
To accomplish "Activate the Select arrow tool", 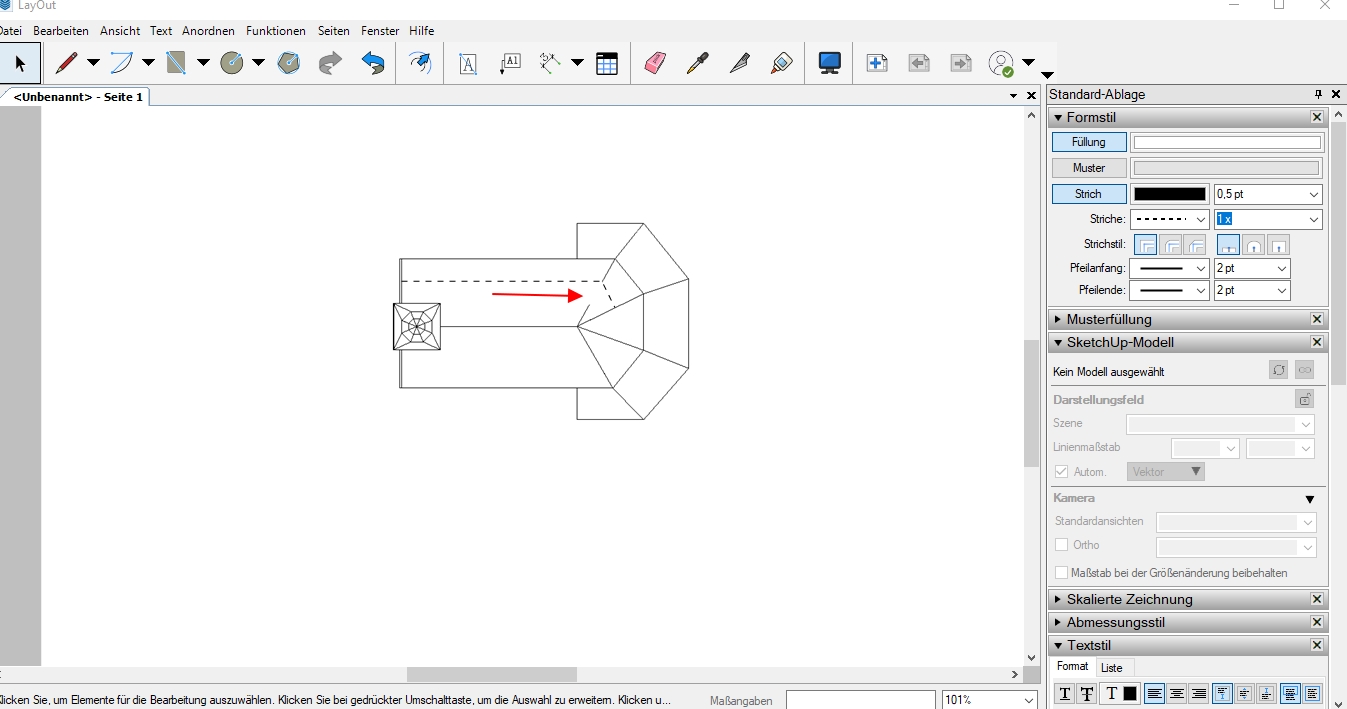I will (x=20, y=64).
